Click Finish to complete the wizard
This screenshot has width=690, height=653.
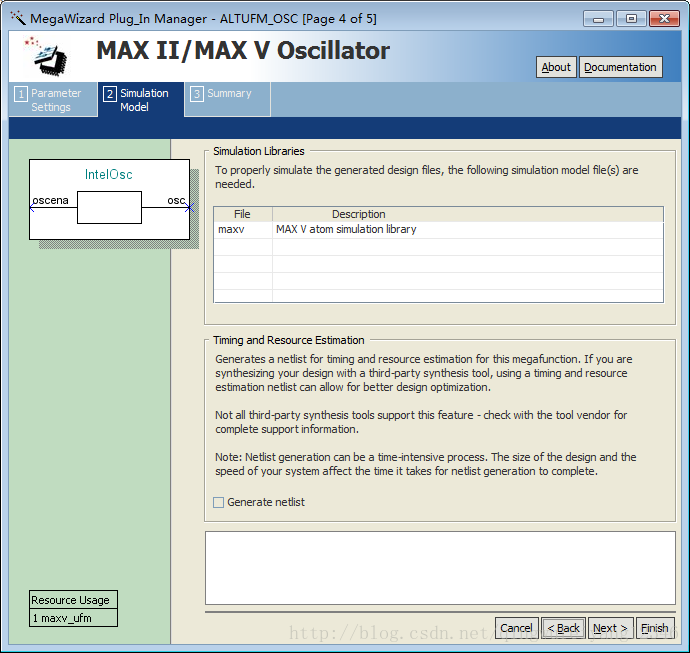(655, 628)
